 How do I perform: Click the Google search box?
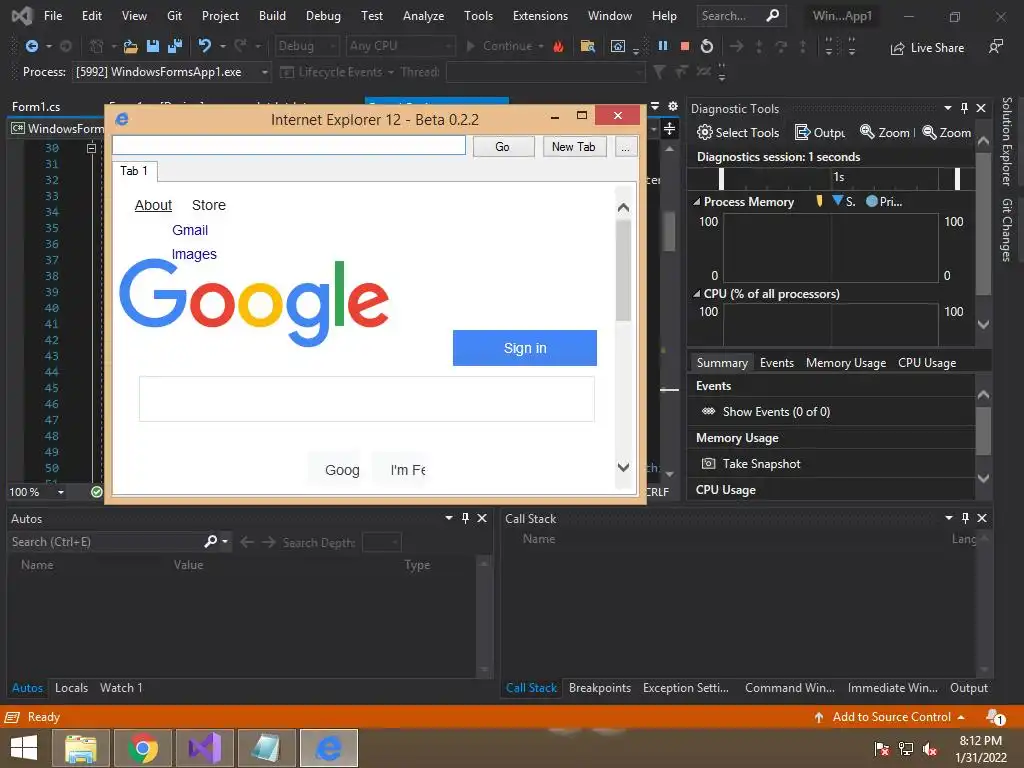366,398
